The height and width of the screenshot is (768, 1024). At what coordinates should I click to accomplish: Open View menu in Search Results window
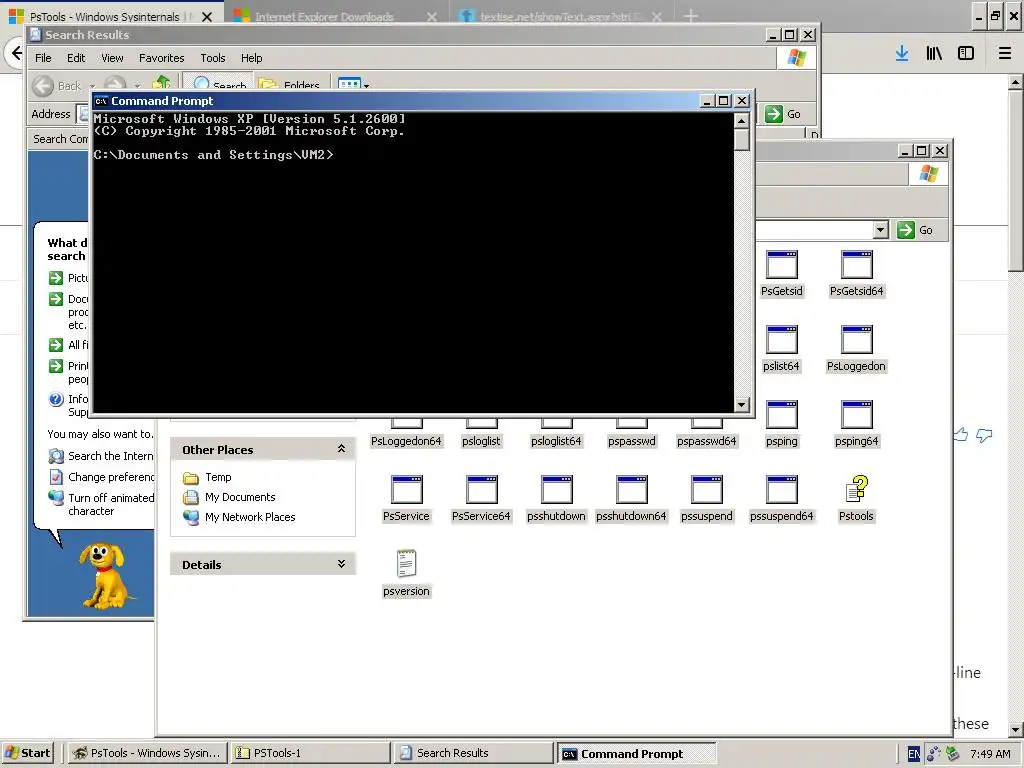point(112,58)
